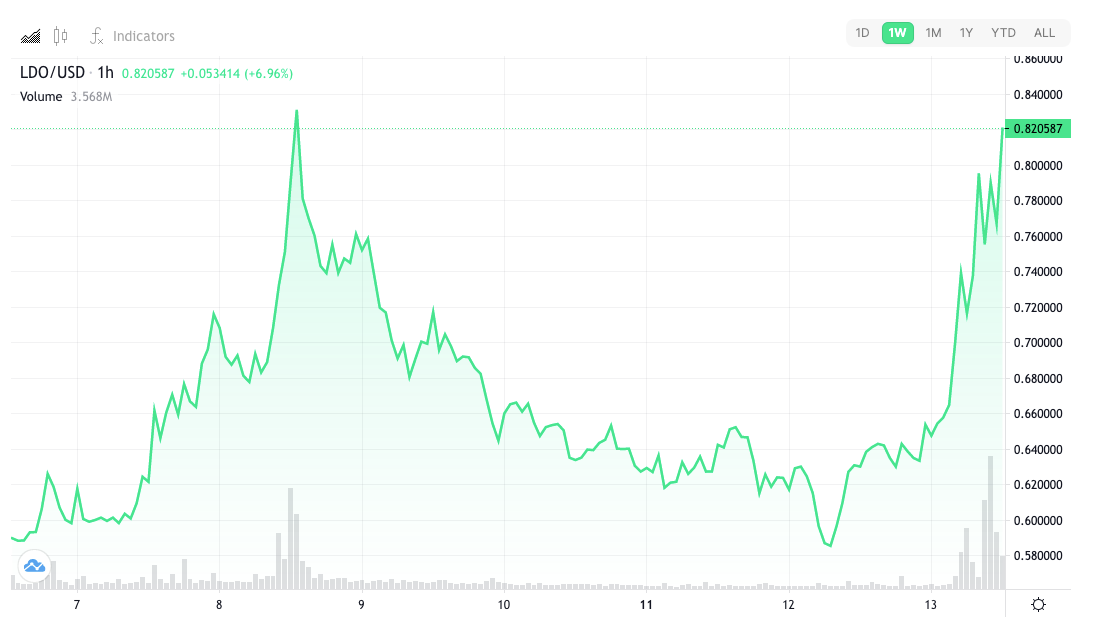Click the 0.680000 price axis label
Screen dimensions: 1095x638
coord(1038,379)
